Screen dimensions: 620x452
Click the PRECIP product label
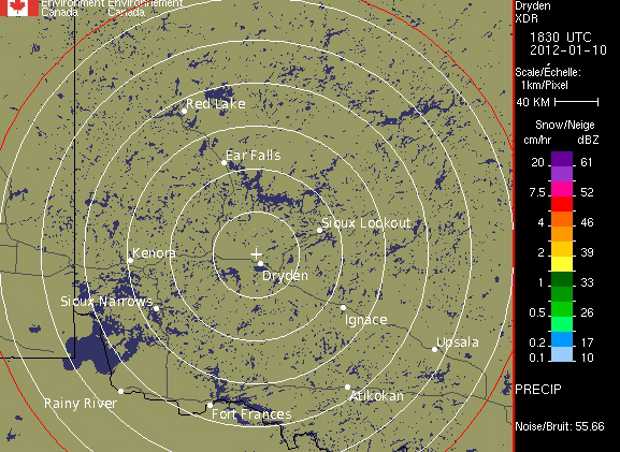point(537,388)
